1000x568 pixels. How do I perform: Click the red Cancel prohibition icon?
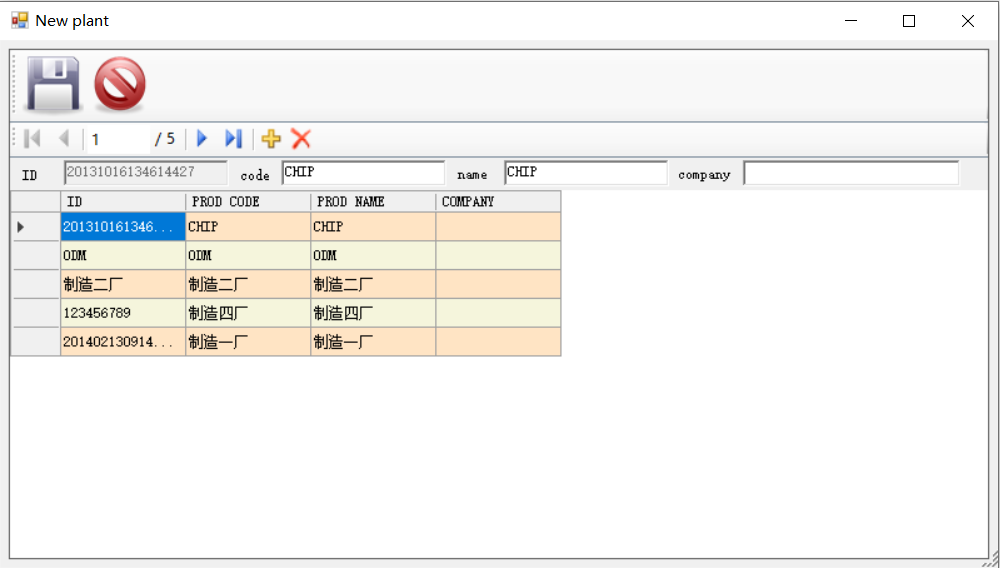click(120, 84)
